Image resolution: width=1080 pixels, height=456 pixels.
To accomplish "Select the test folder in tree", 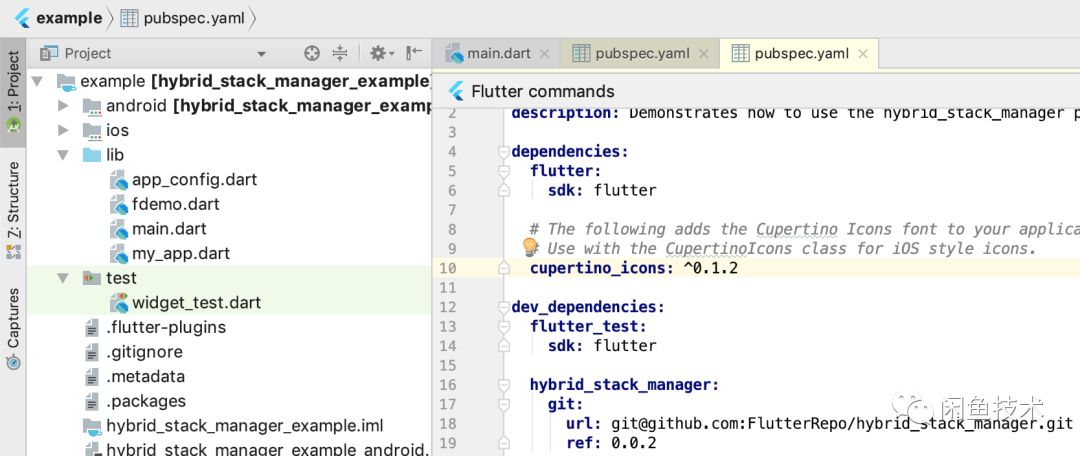I will tap(121, 278).
